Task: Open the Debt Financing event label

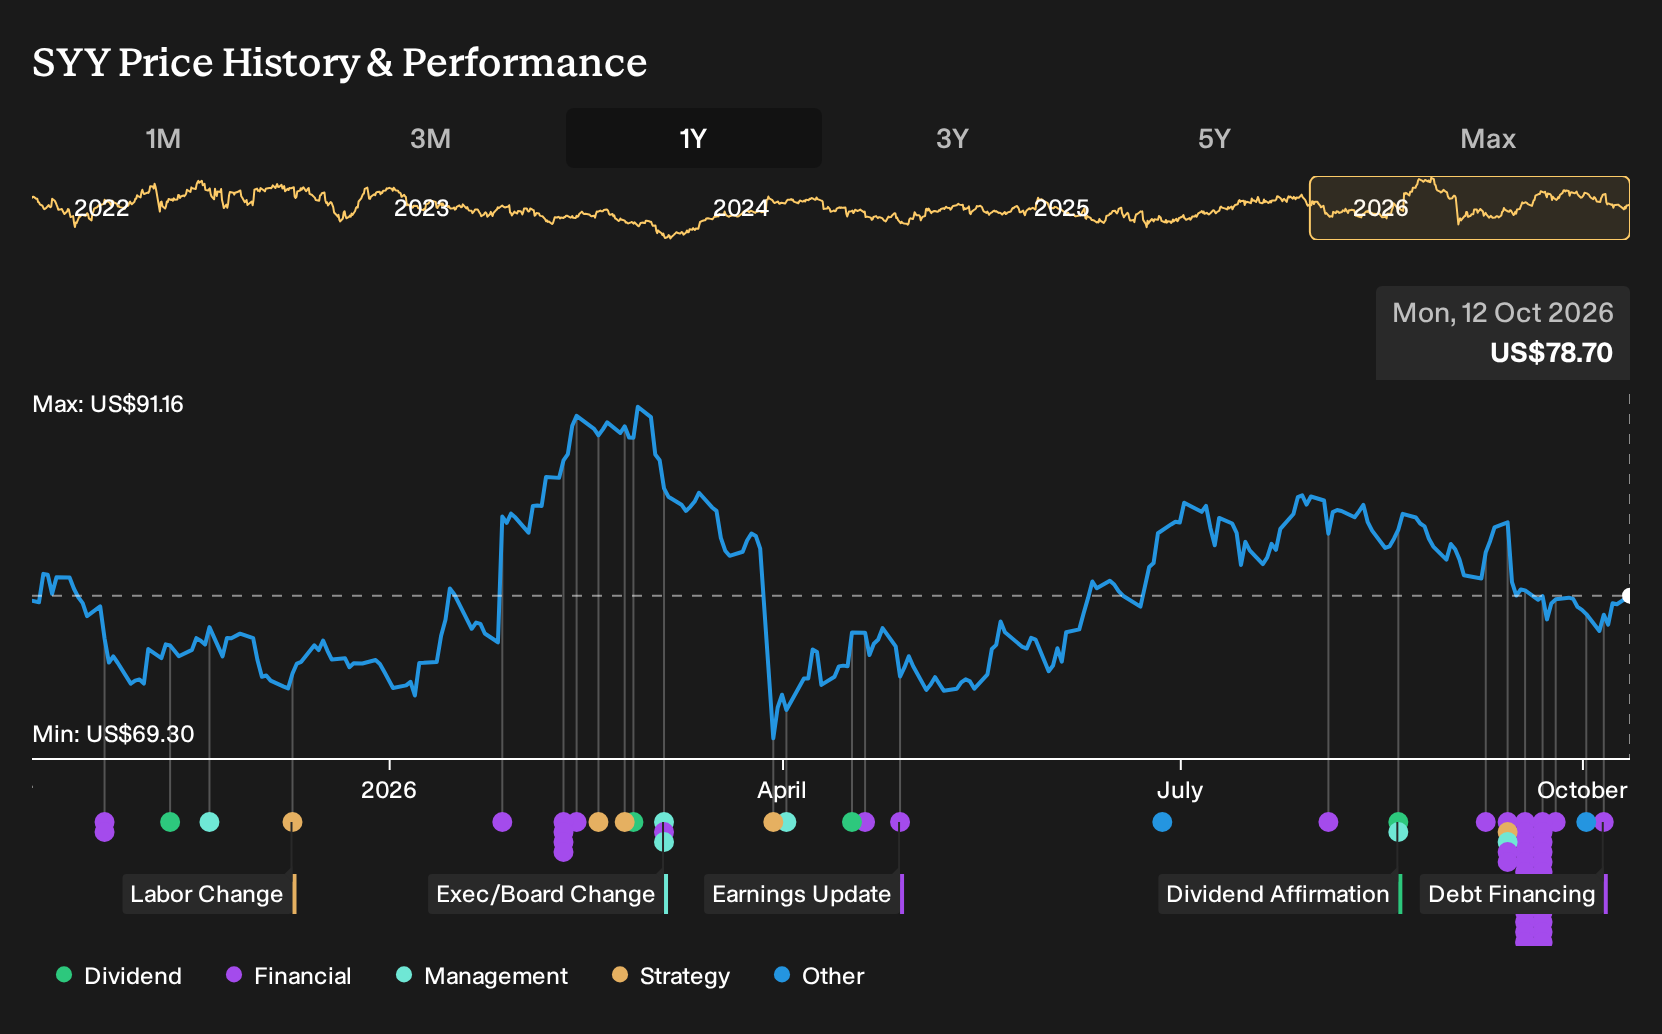Action: coord(1514,894)
